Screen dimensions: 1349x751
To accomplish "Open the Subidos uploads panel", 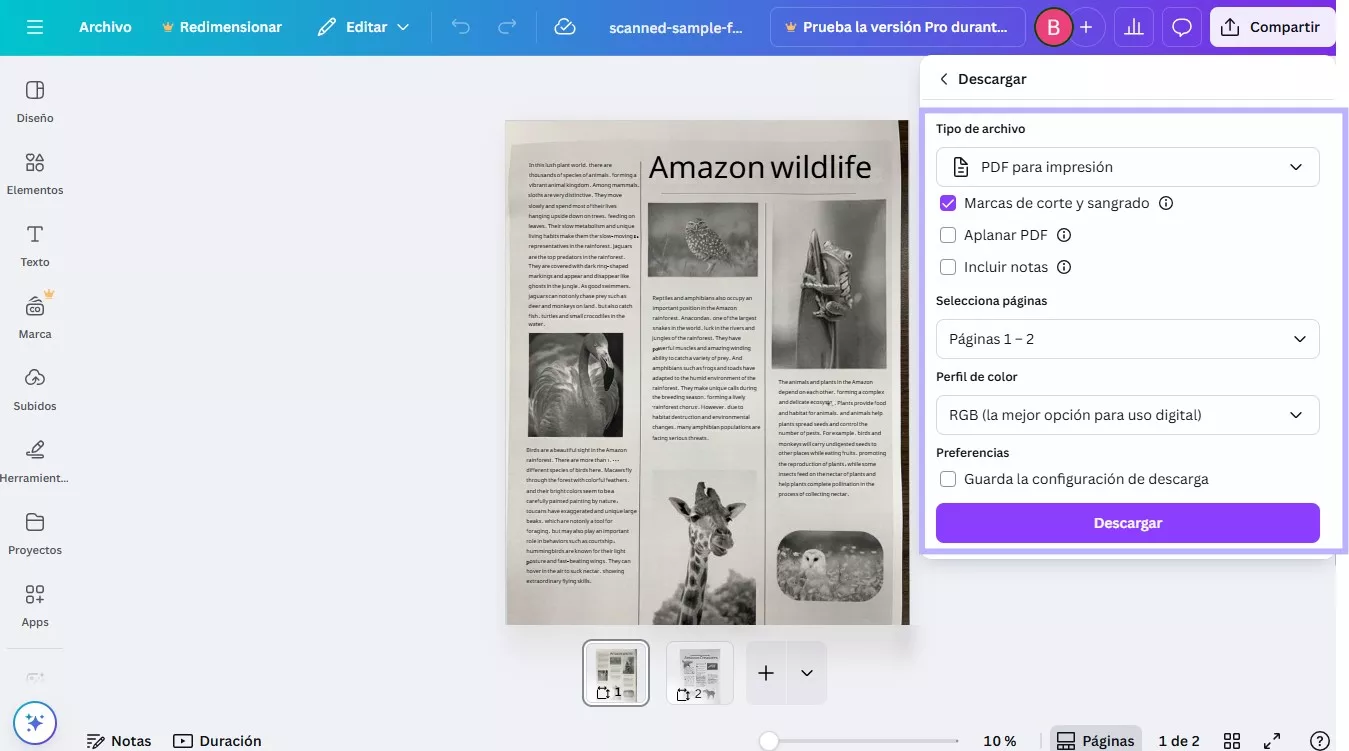I will [x=35, y=390].
